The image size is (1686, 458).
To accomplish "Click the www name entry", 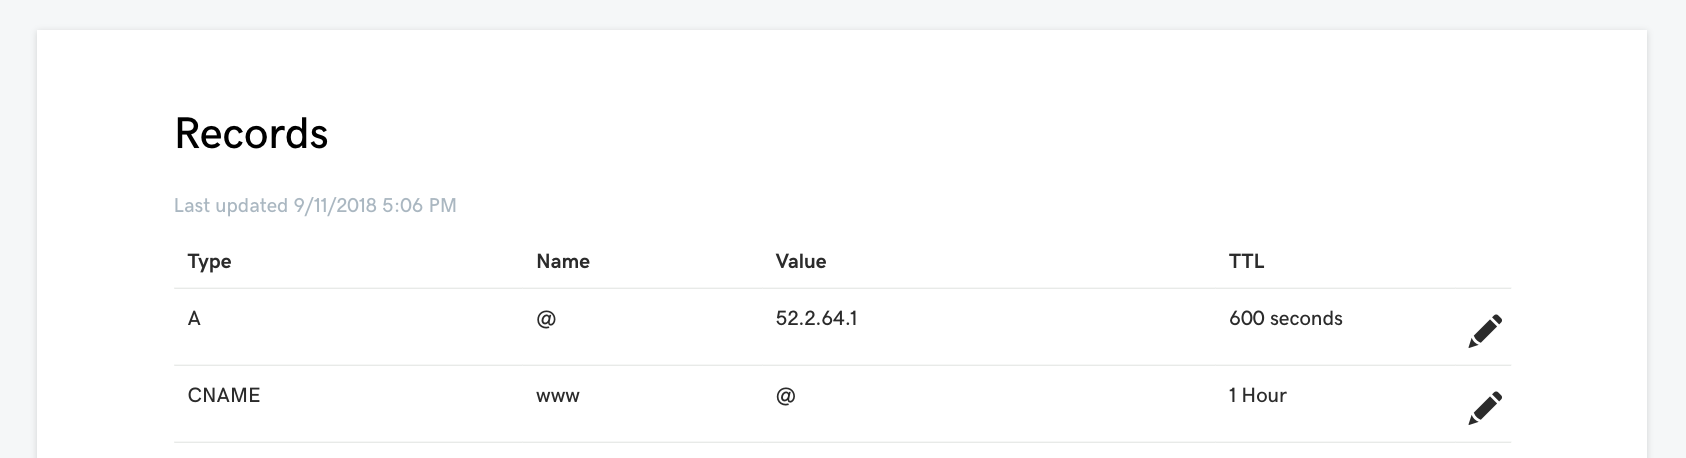I will click(558, 396).
